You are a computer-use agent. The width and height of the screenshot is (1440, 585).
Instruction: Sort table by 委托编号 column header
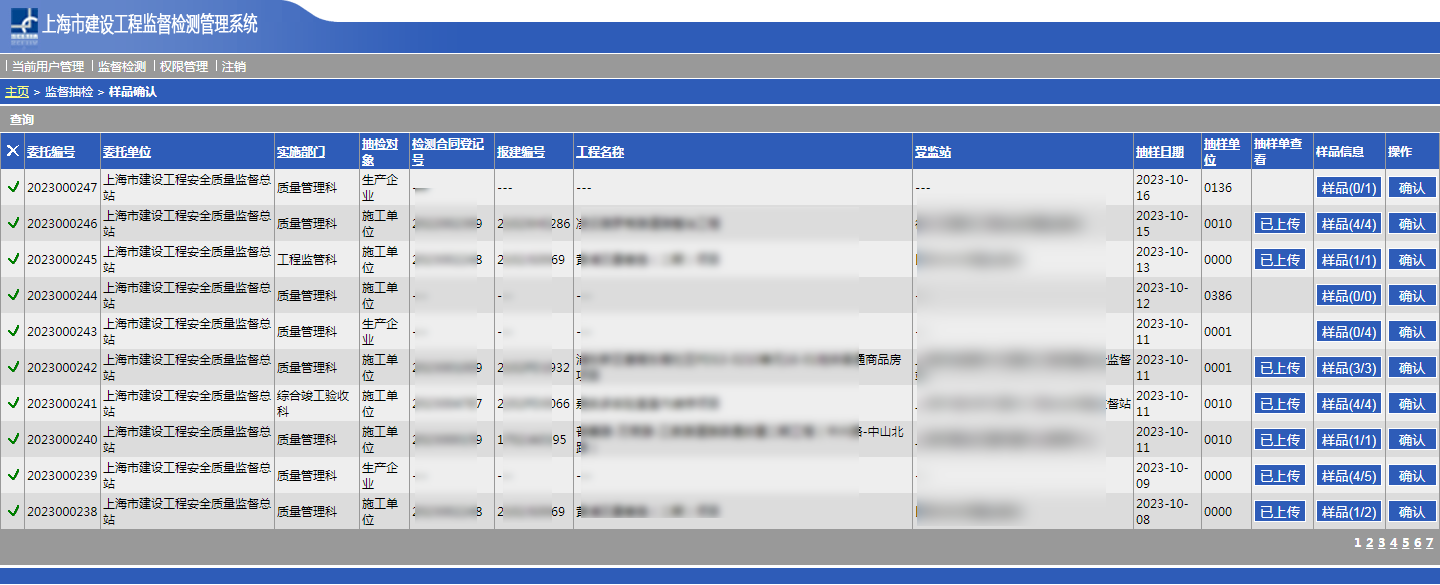pos(51,152)
